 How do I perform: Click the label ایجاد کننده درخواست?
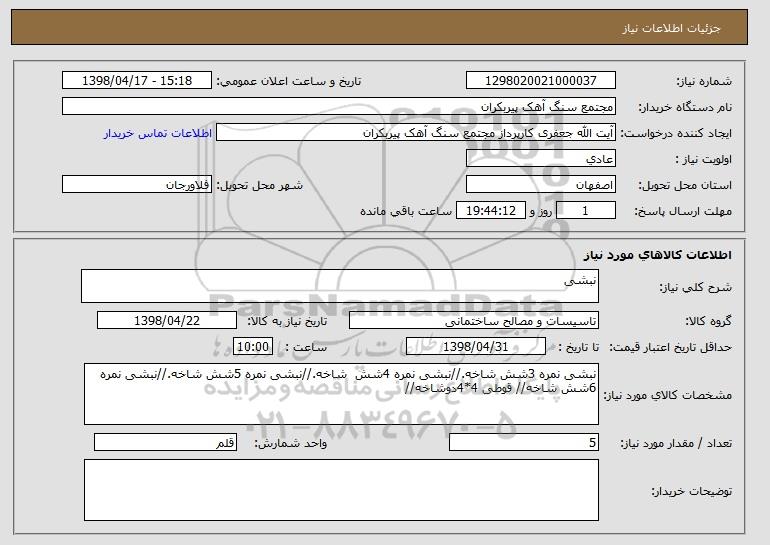[x=676, y=133]
